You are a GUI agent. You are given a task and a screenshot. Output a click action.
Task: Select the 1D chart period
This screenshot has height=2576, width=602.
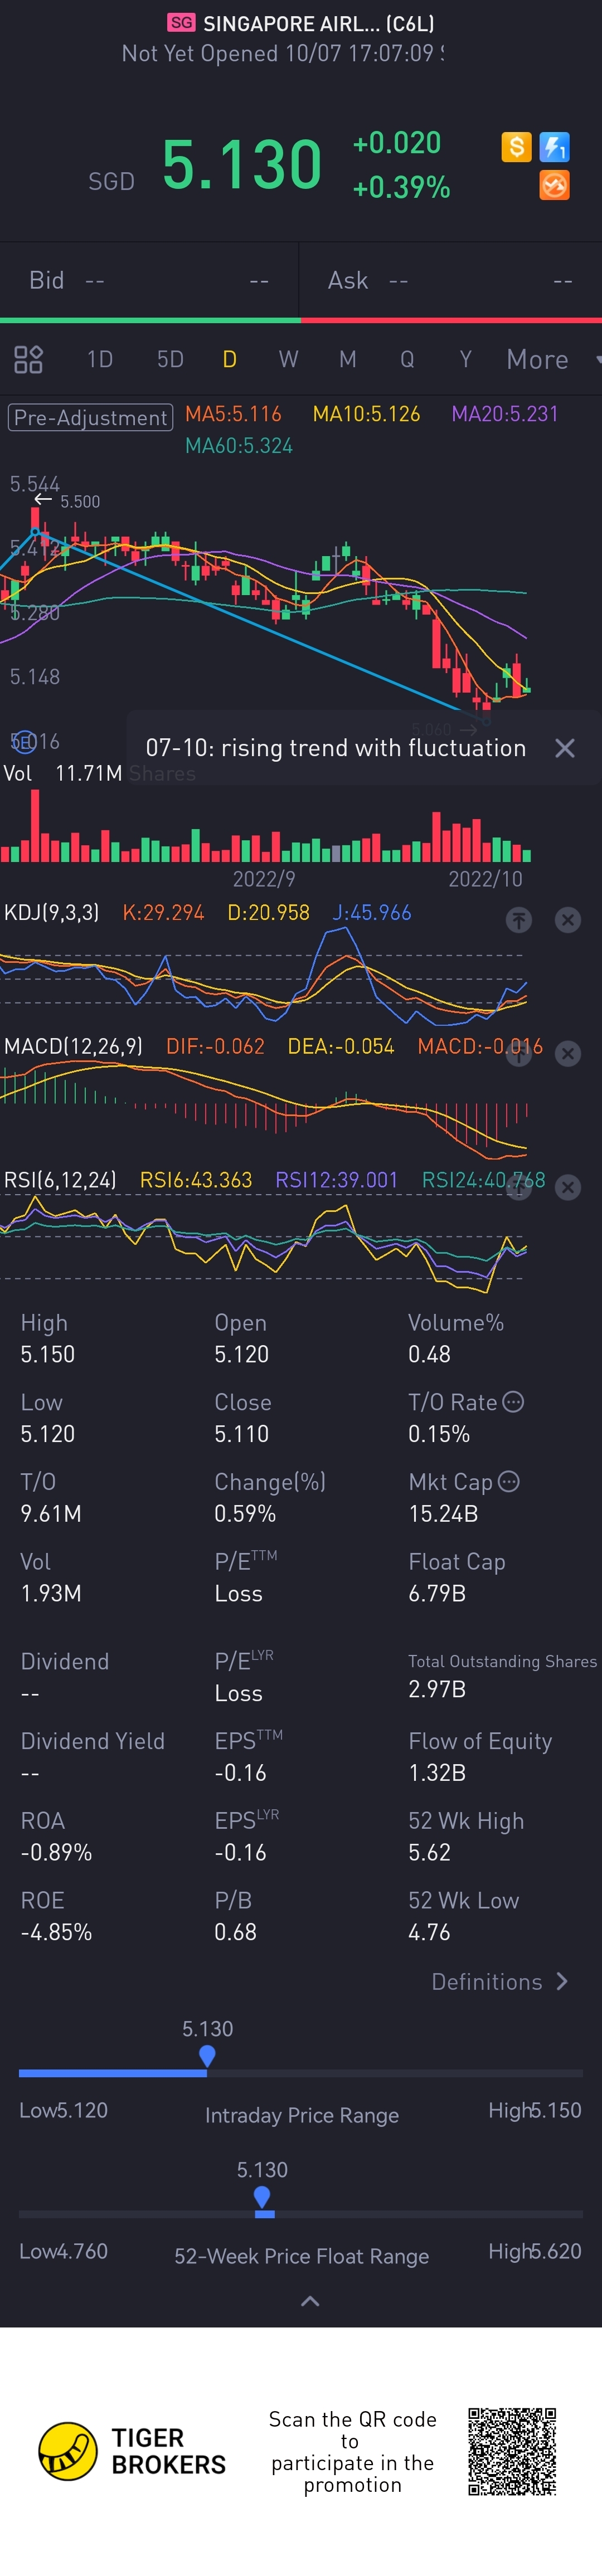[100, 359]
